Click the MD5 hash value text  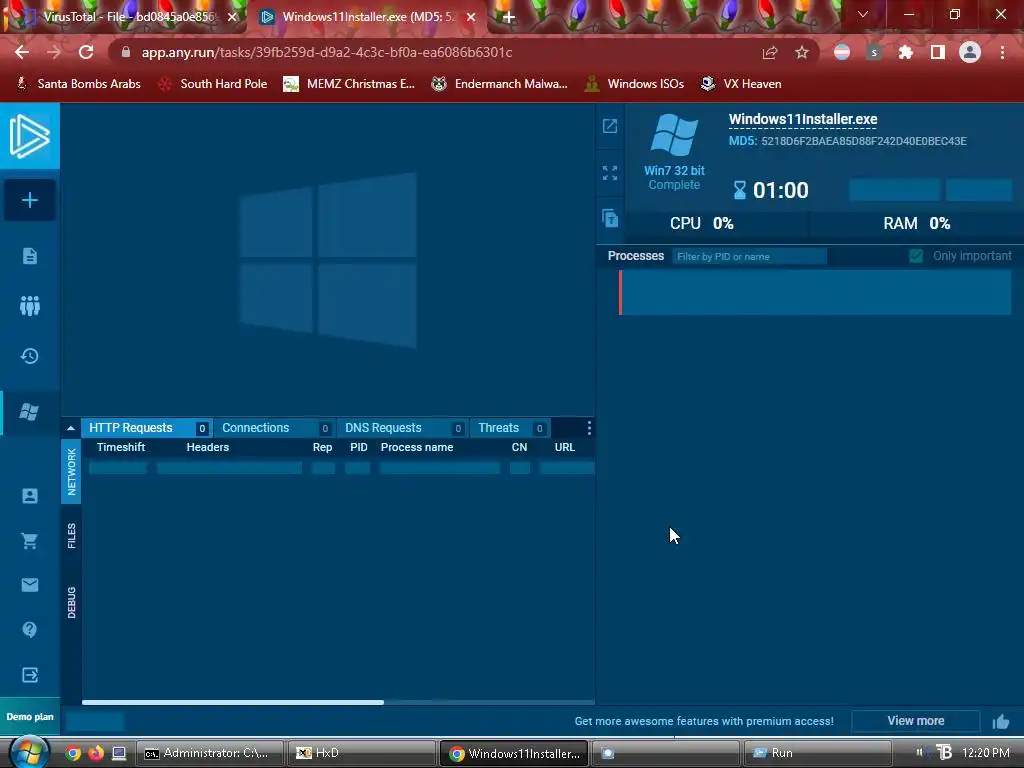(863, 141)
